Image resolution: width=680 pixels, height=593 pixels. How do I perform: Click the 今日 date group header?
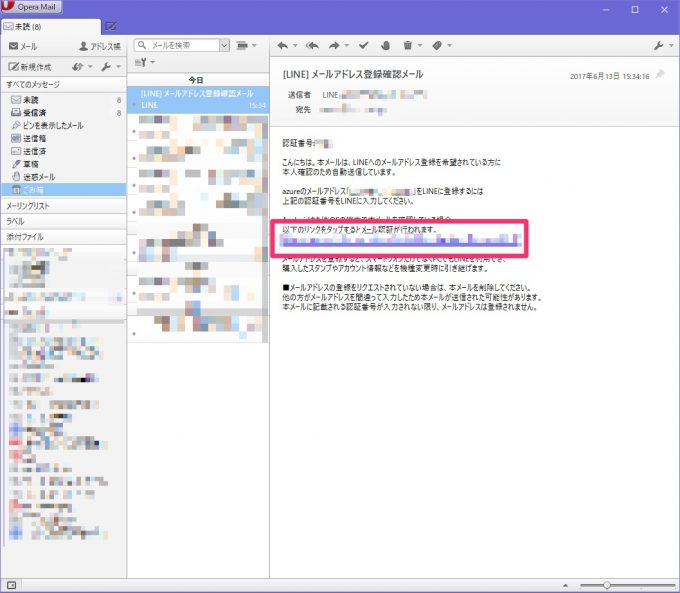(x=196, y=80)
